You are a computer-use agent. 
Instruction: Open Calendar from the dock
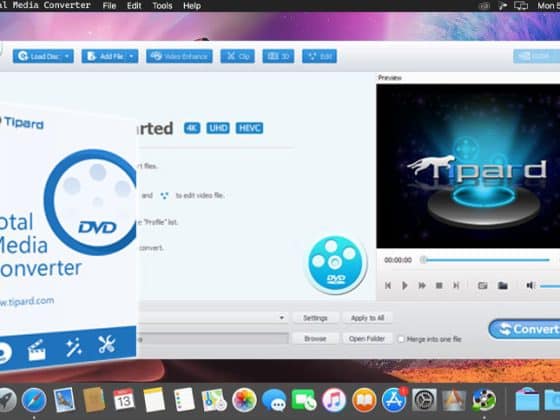(x=124, y=400)
